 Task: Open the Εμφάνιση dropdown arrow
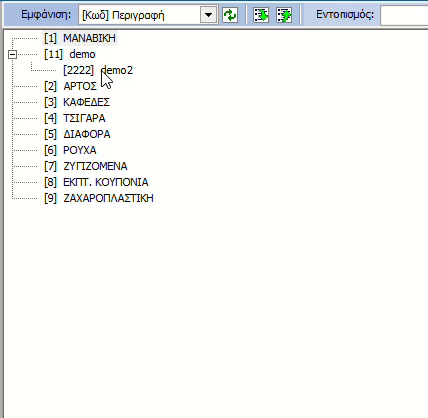click(x=209, y=15)
